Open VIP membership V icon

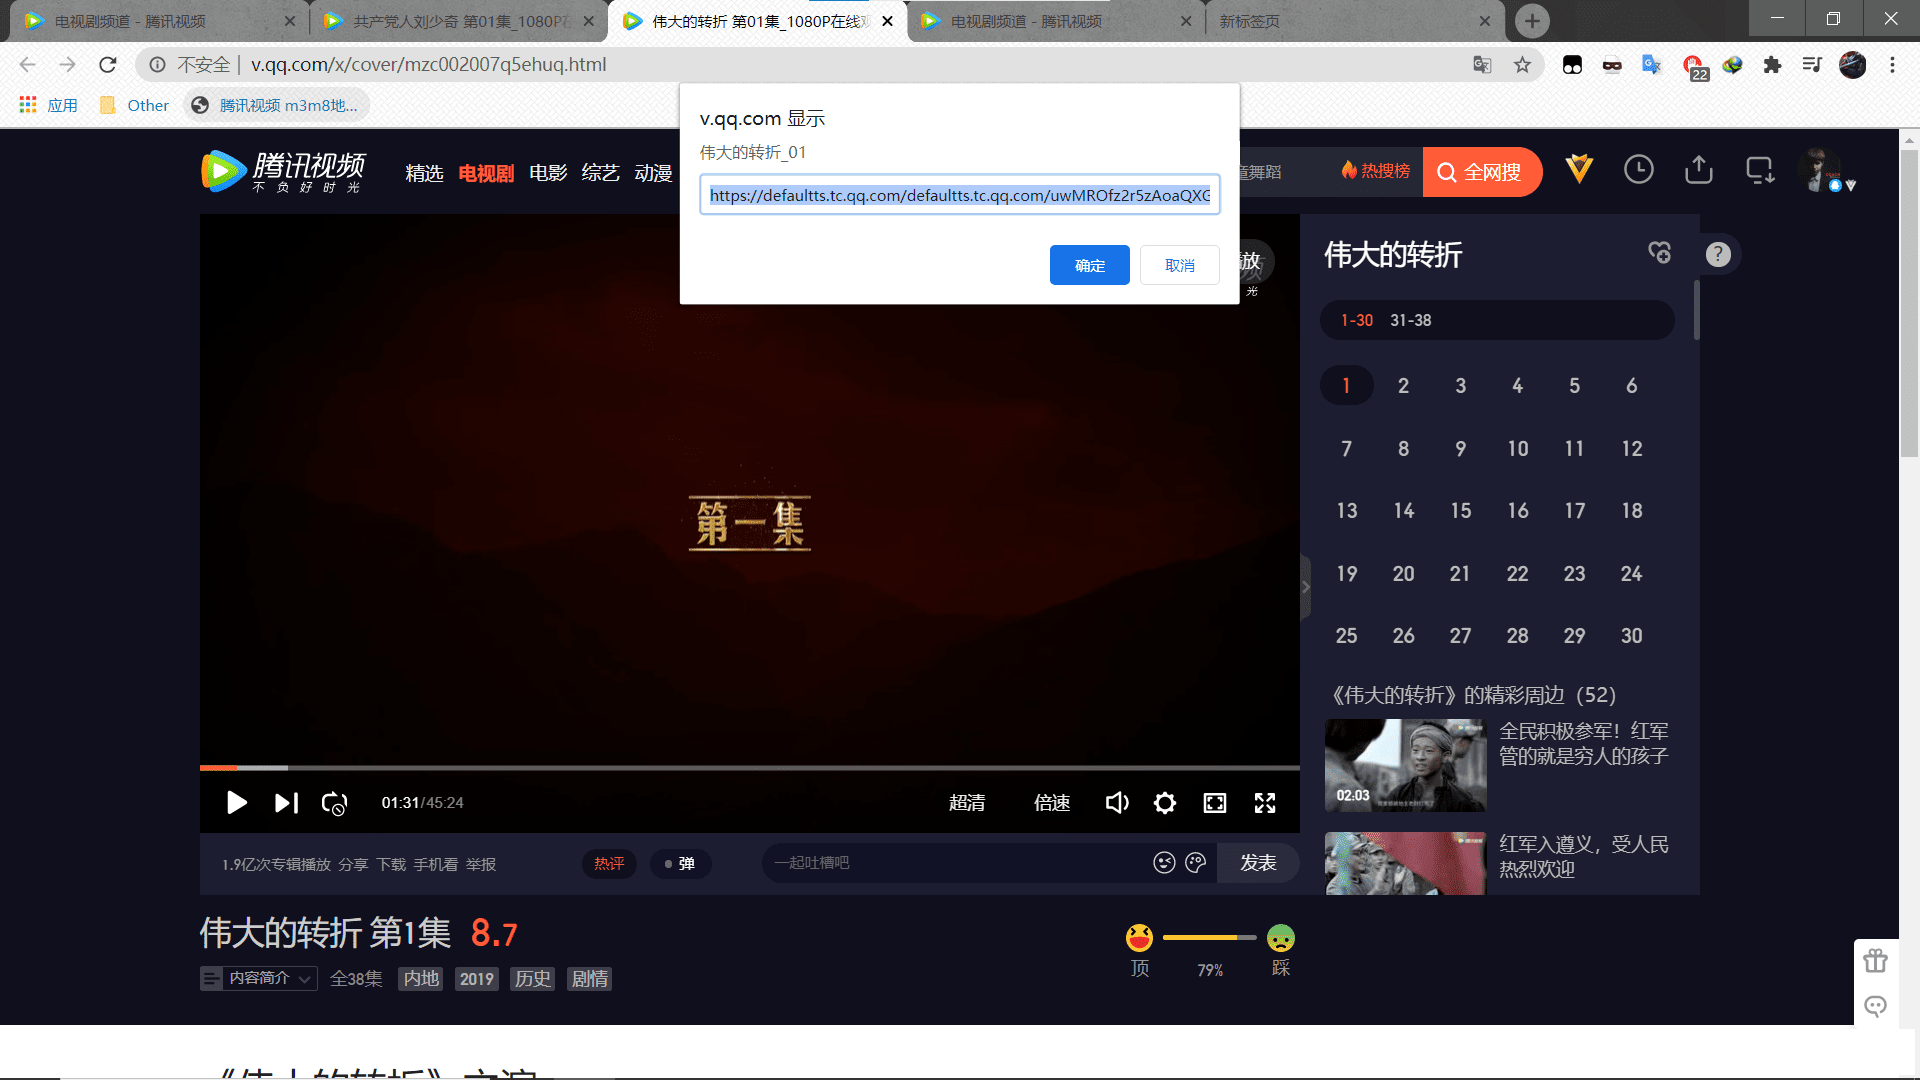[1579, 169]
